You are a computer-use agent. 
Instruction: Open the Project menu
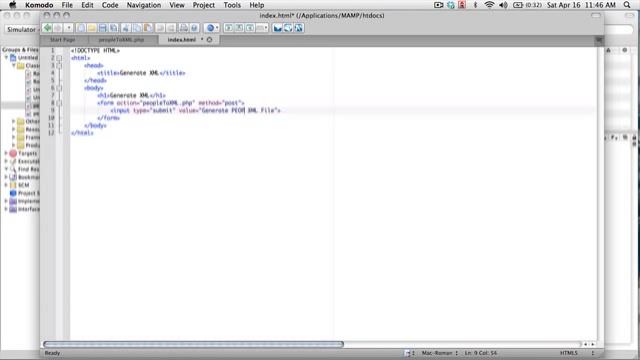[204, 5]
